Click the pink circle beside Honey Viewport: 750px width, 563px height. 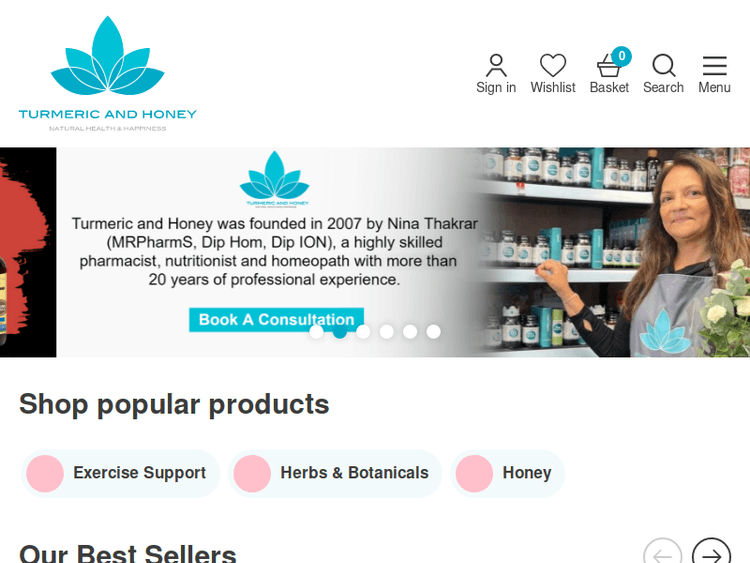[474, 474]
